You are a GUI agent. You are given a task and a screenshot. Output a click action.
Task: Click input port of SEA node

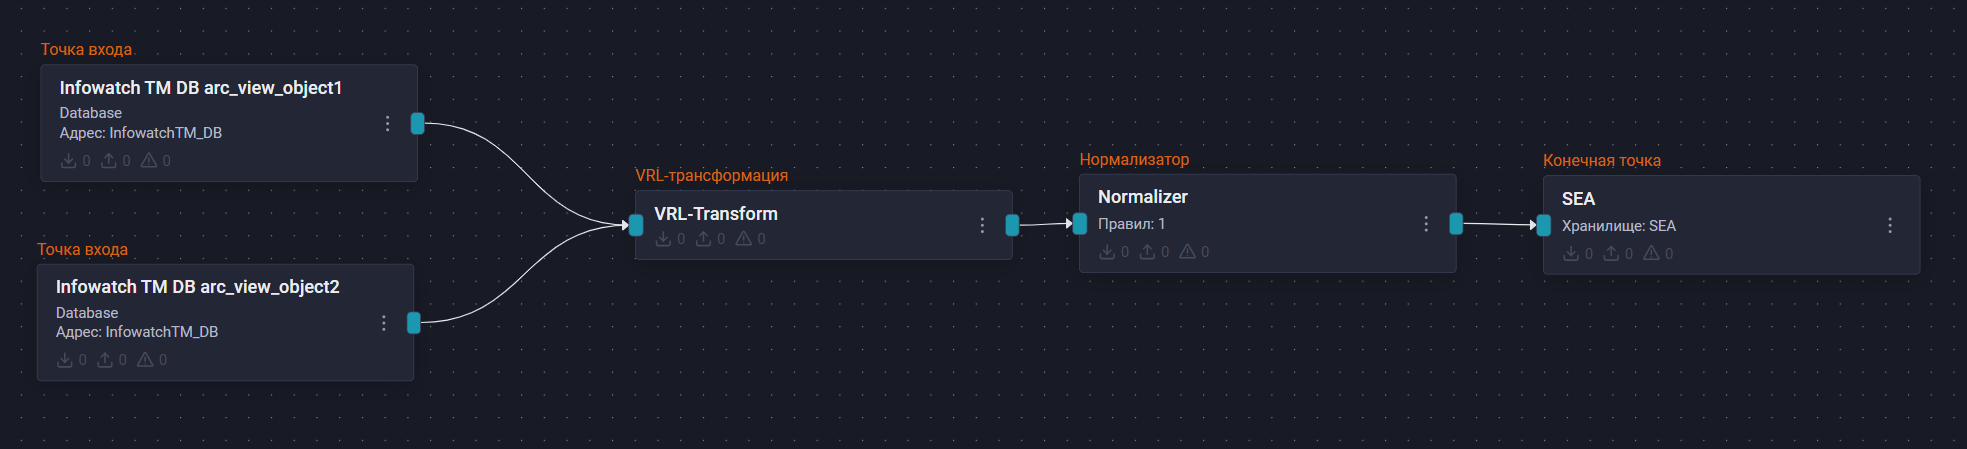pyautogui.click(x=1544, y=226)
